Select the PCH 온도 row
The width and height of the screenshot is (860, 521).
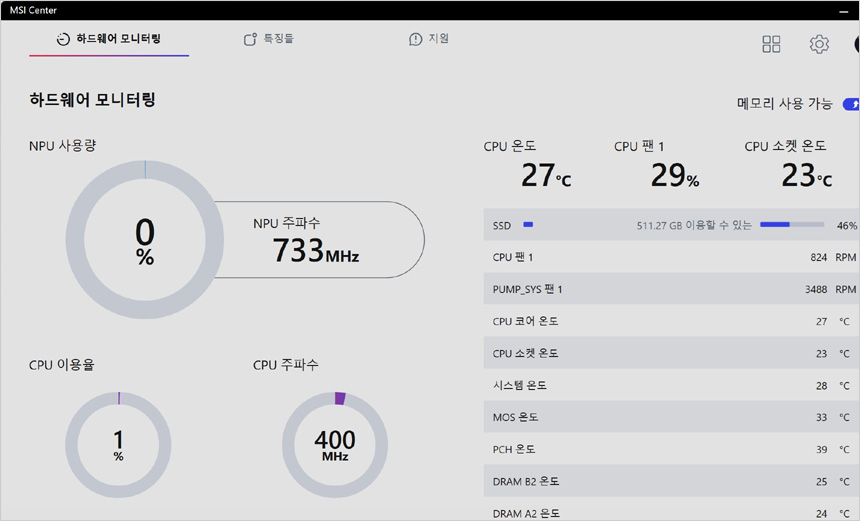coord(672,450)
